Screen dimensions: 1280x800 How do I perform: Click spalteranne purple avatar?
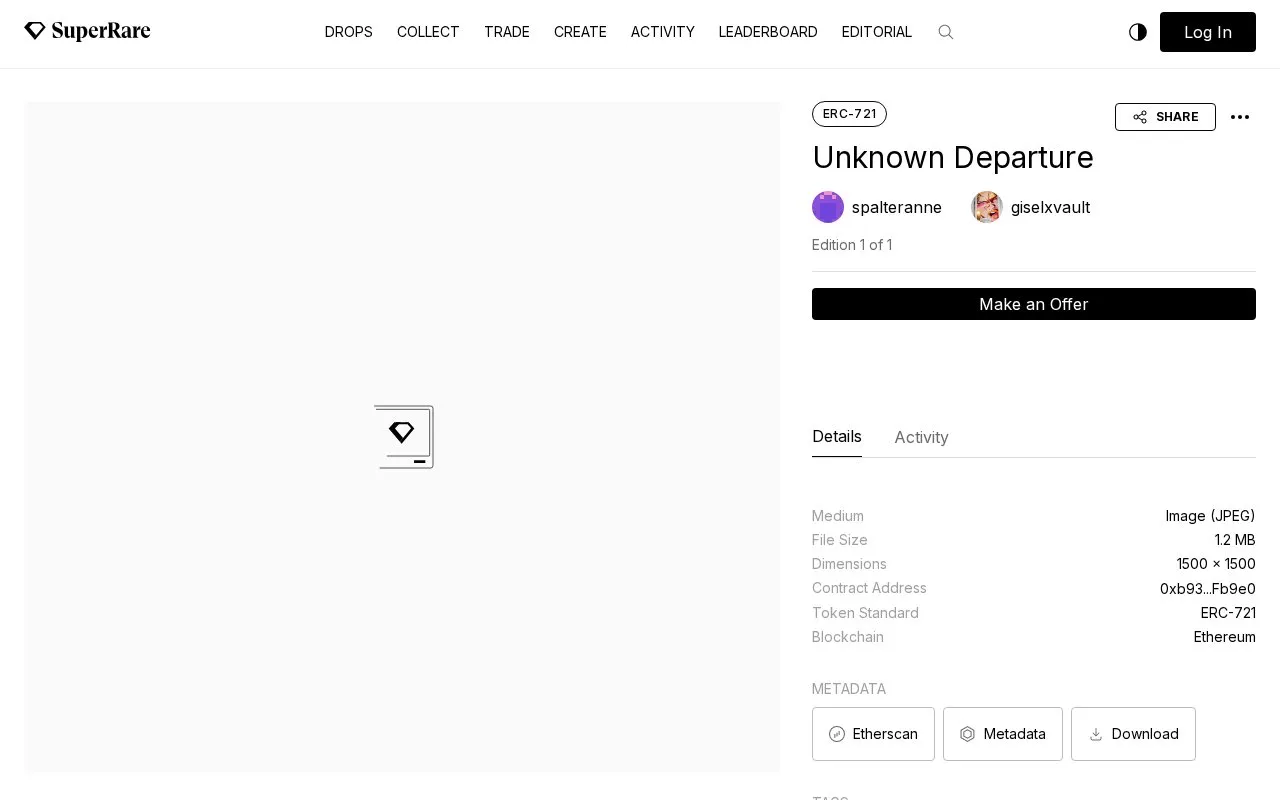[x=828, y=207]
